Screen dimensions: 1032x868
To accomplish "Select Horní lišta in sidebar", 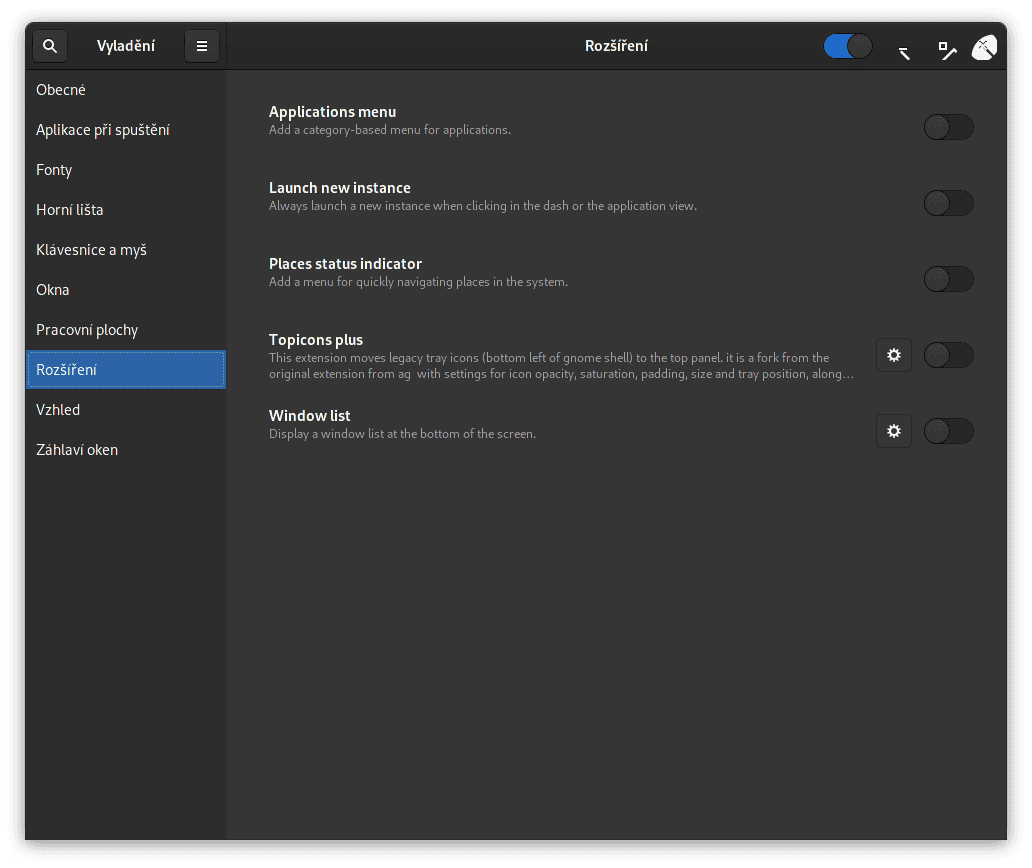I will pos(70,210).
